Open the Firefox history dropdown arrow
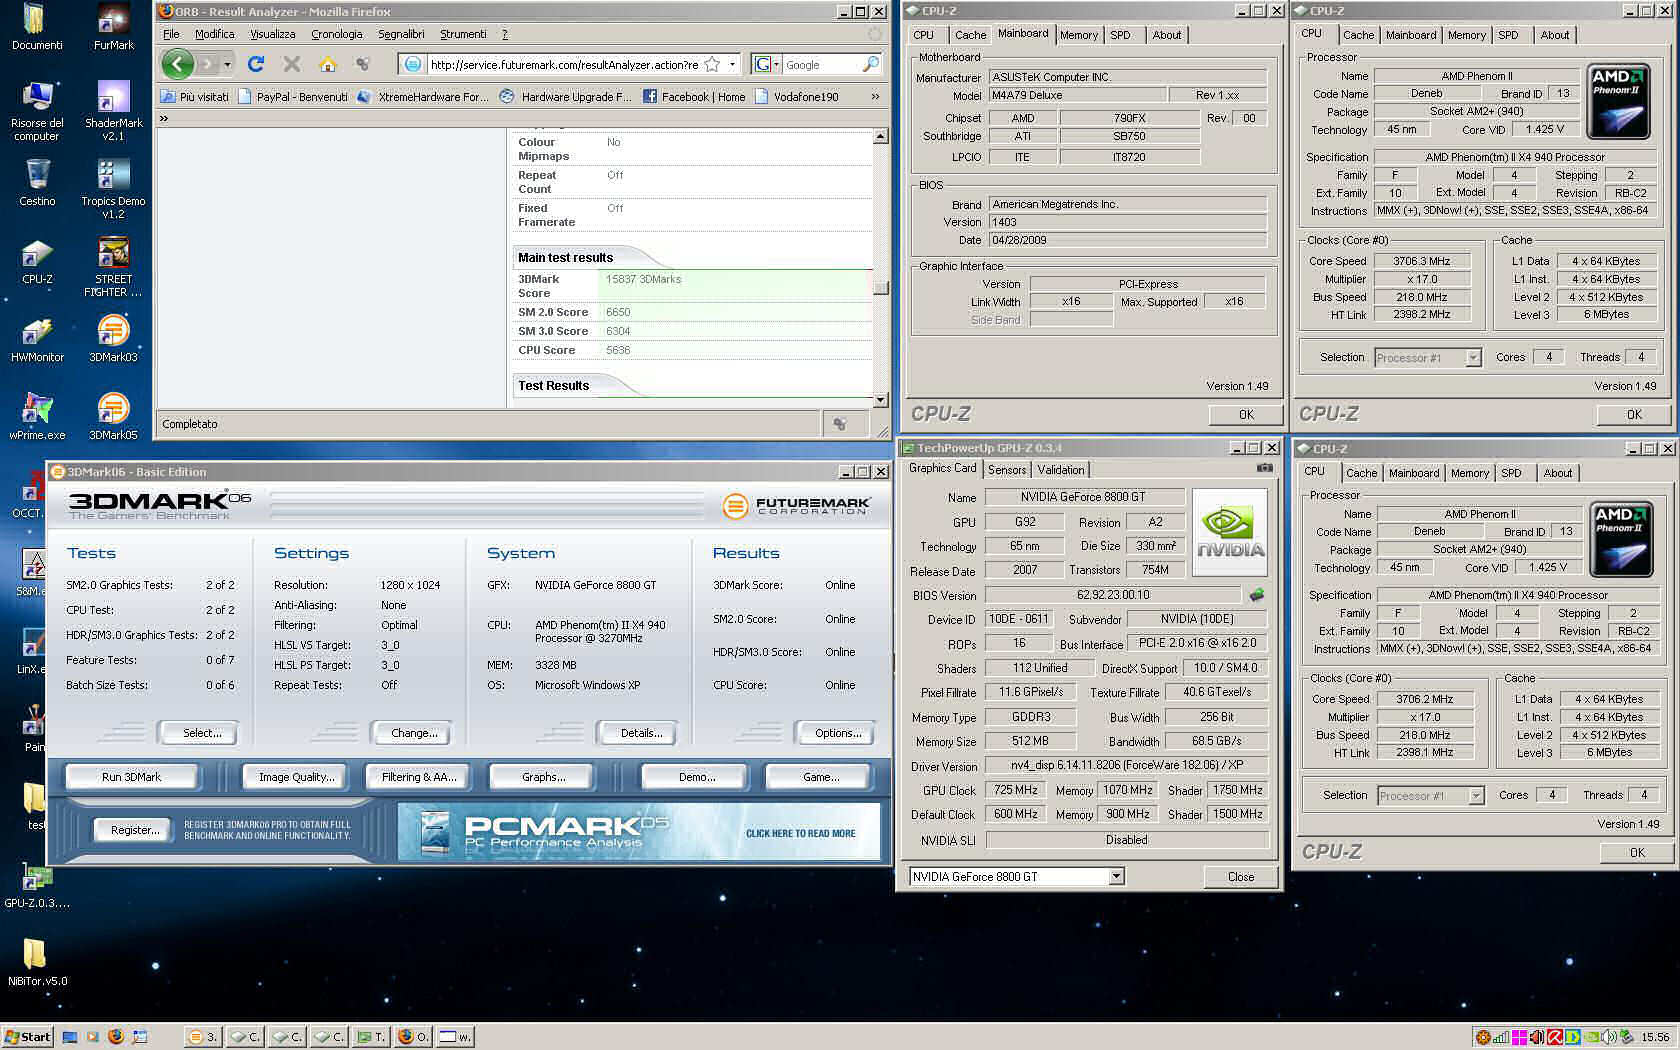 click(x=227, y=64)
